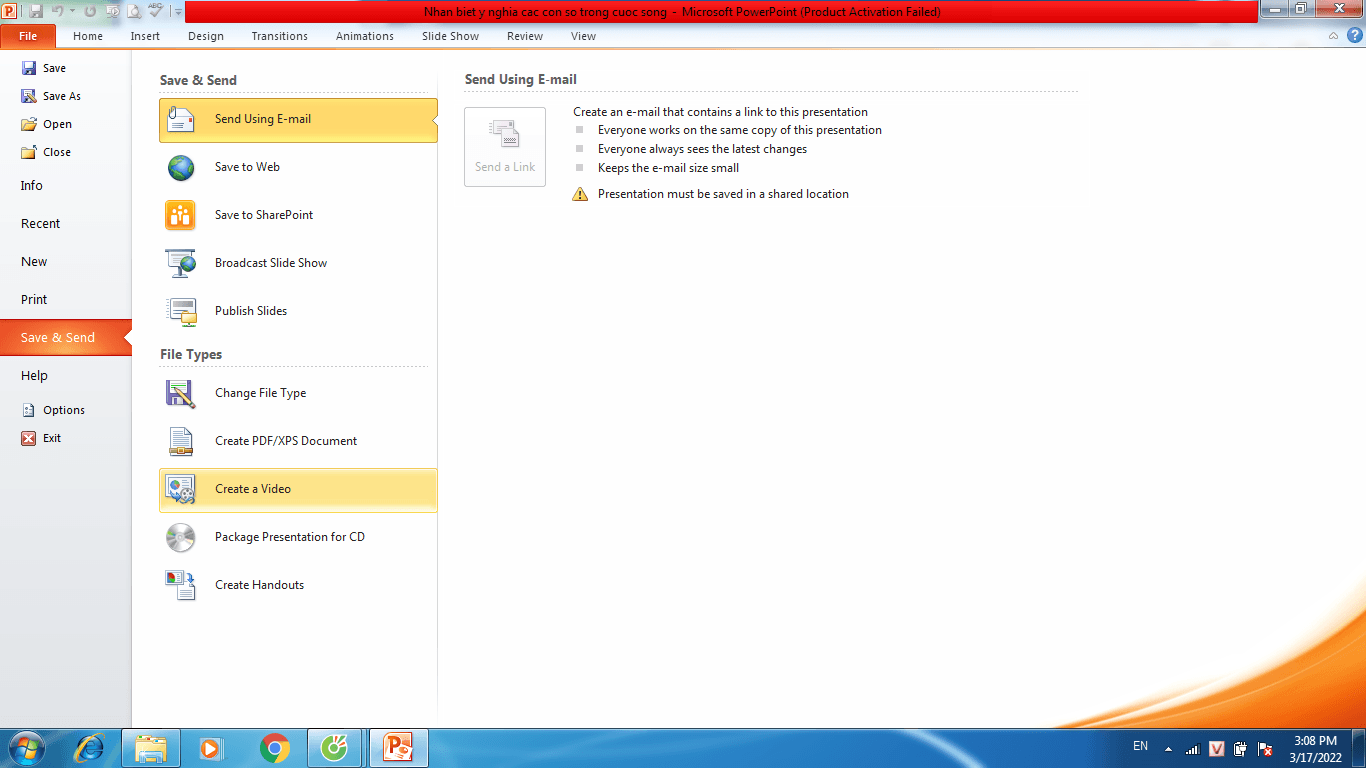Click the Save to Web globe icon
The width and height of the screenshot is (1366, 768).
[181, 167]
